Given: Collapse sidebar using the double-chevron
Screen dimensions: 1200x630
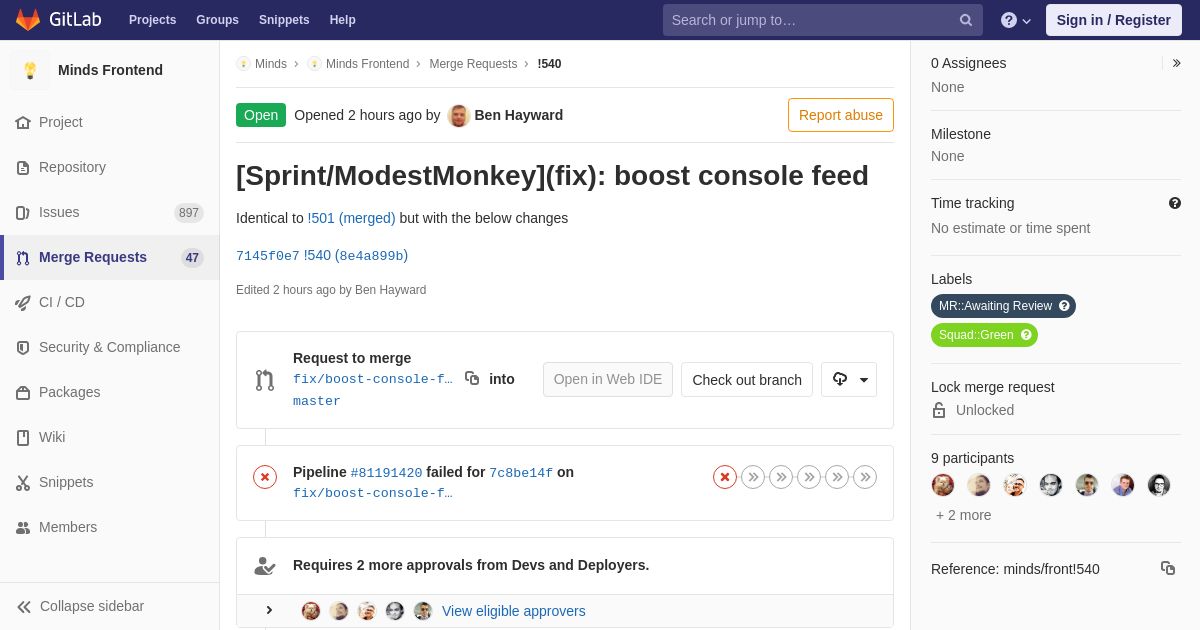Looking at the screenshot, I should tap(24, 606).
